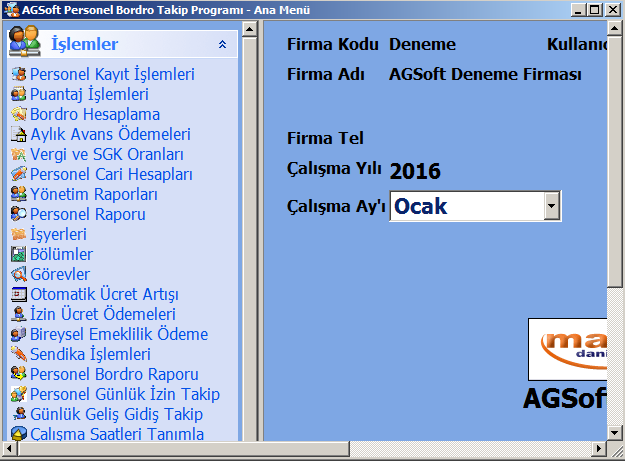The height and width of the screenshot is (461, 625).
Task: Click the left panel scrollbar up arrow
Action: [x=250, y=29]
